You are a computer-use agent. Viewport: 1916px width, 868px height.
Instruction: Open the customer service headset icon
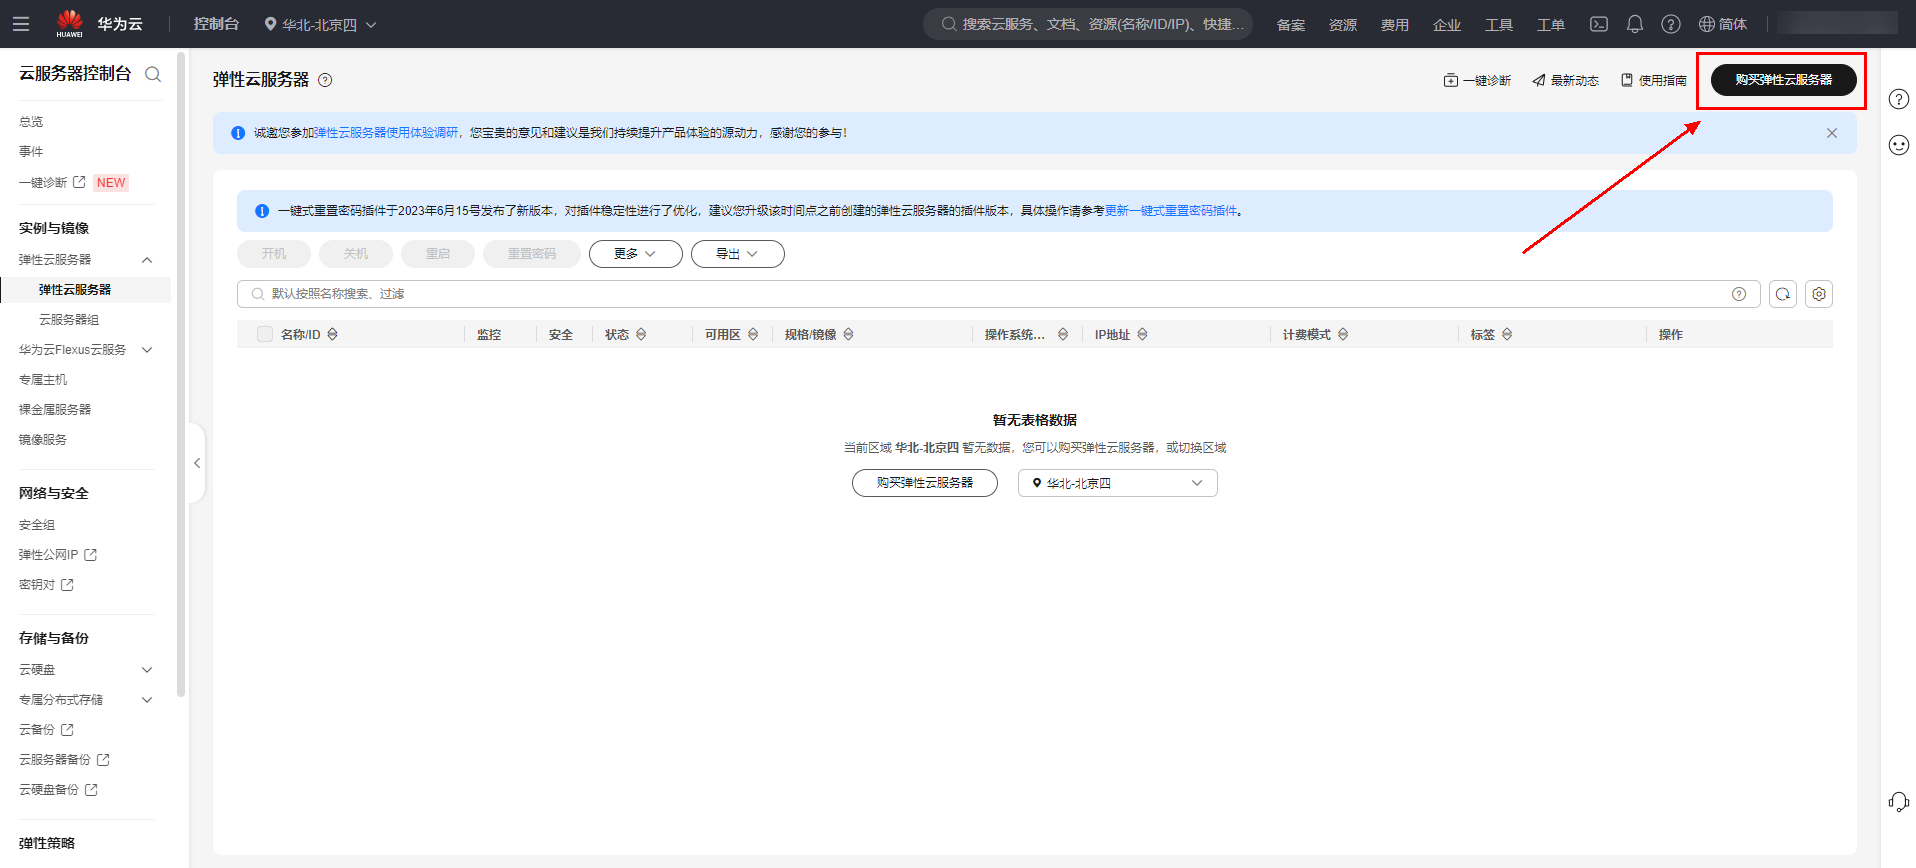[1899, 801]
